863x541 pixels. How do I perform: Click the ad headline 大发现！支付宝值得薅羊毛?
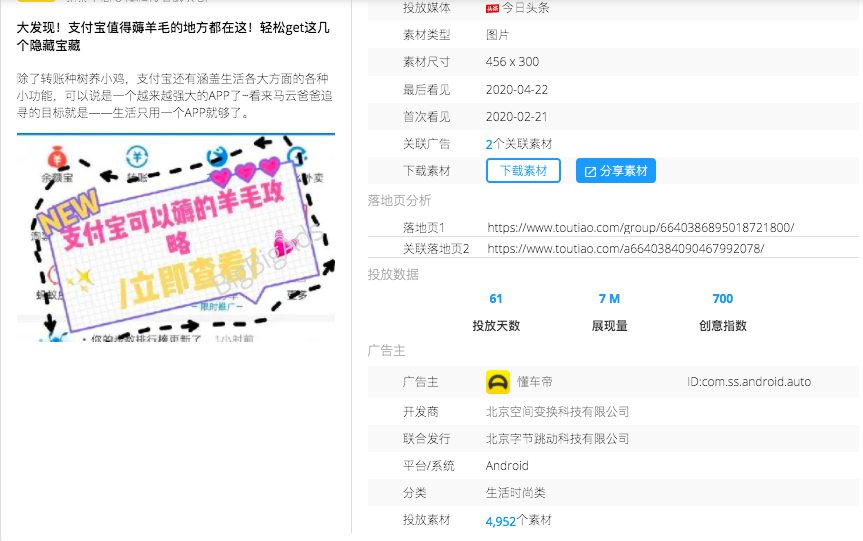pos(173,36)
